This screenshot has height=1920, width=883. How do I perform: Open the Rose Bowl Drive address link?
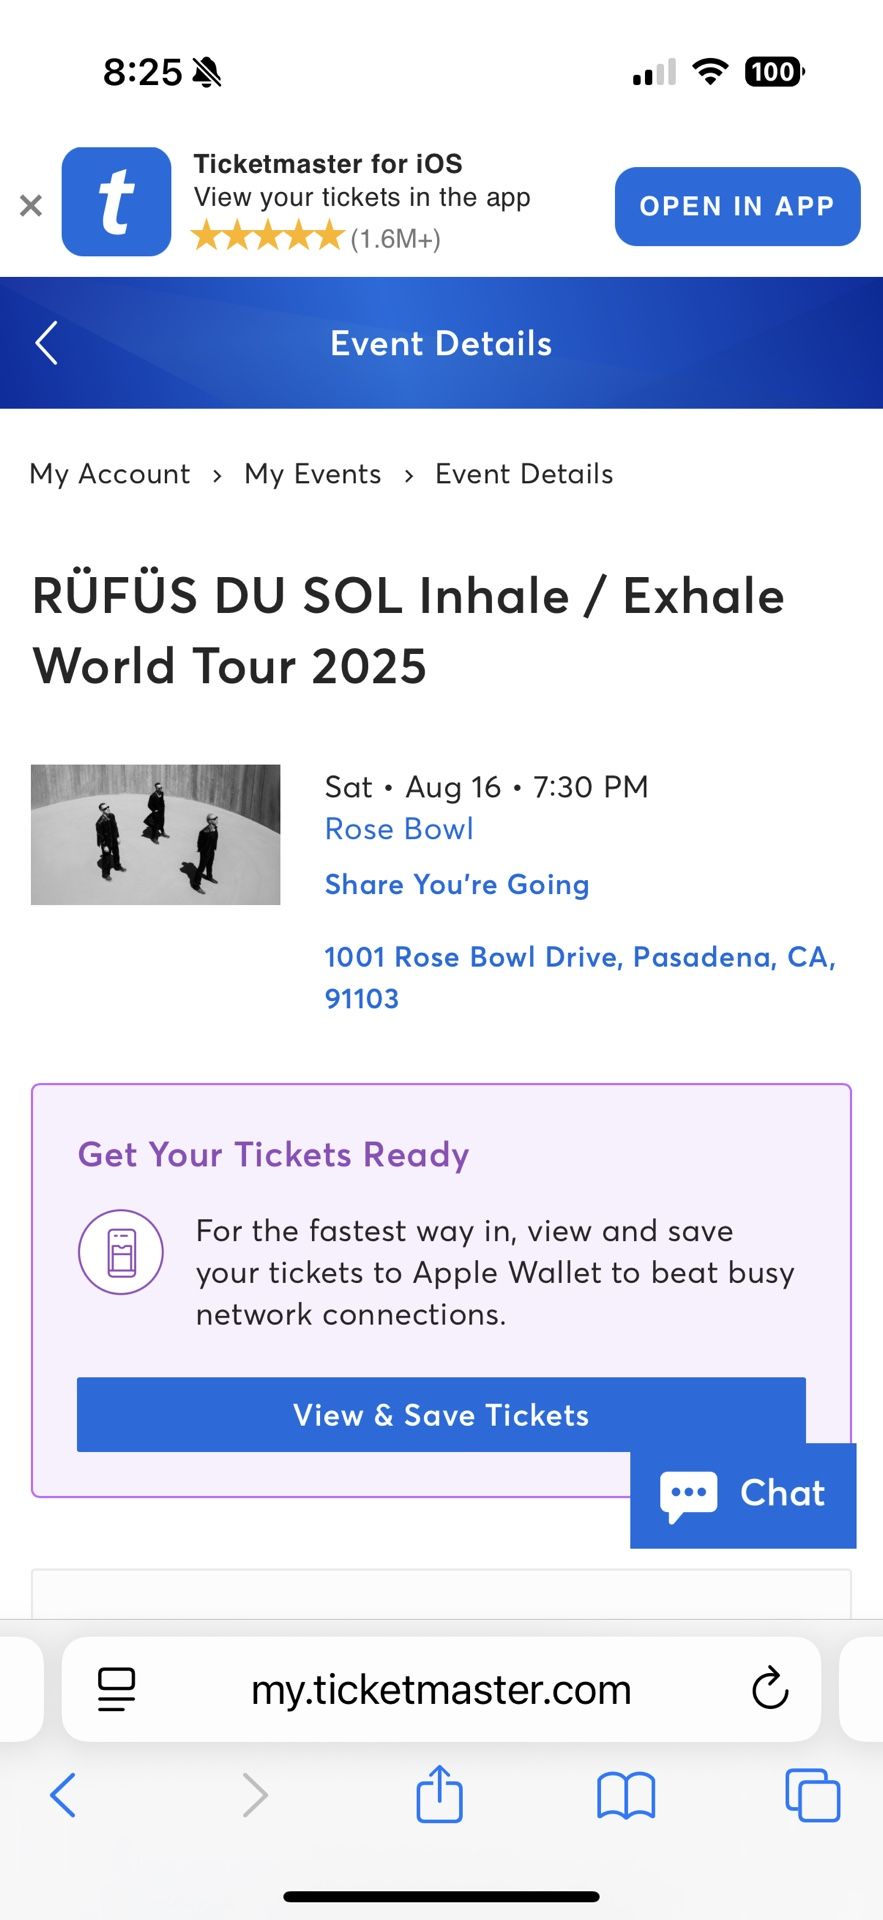click(x=579, y=977)
